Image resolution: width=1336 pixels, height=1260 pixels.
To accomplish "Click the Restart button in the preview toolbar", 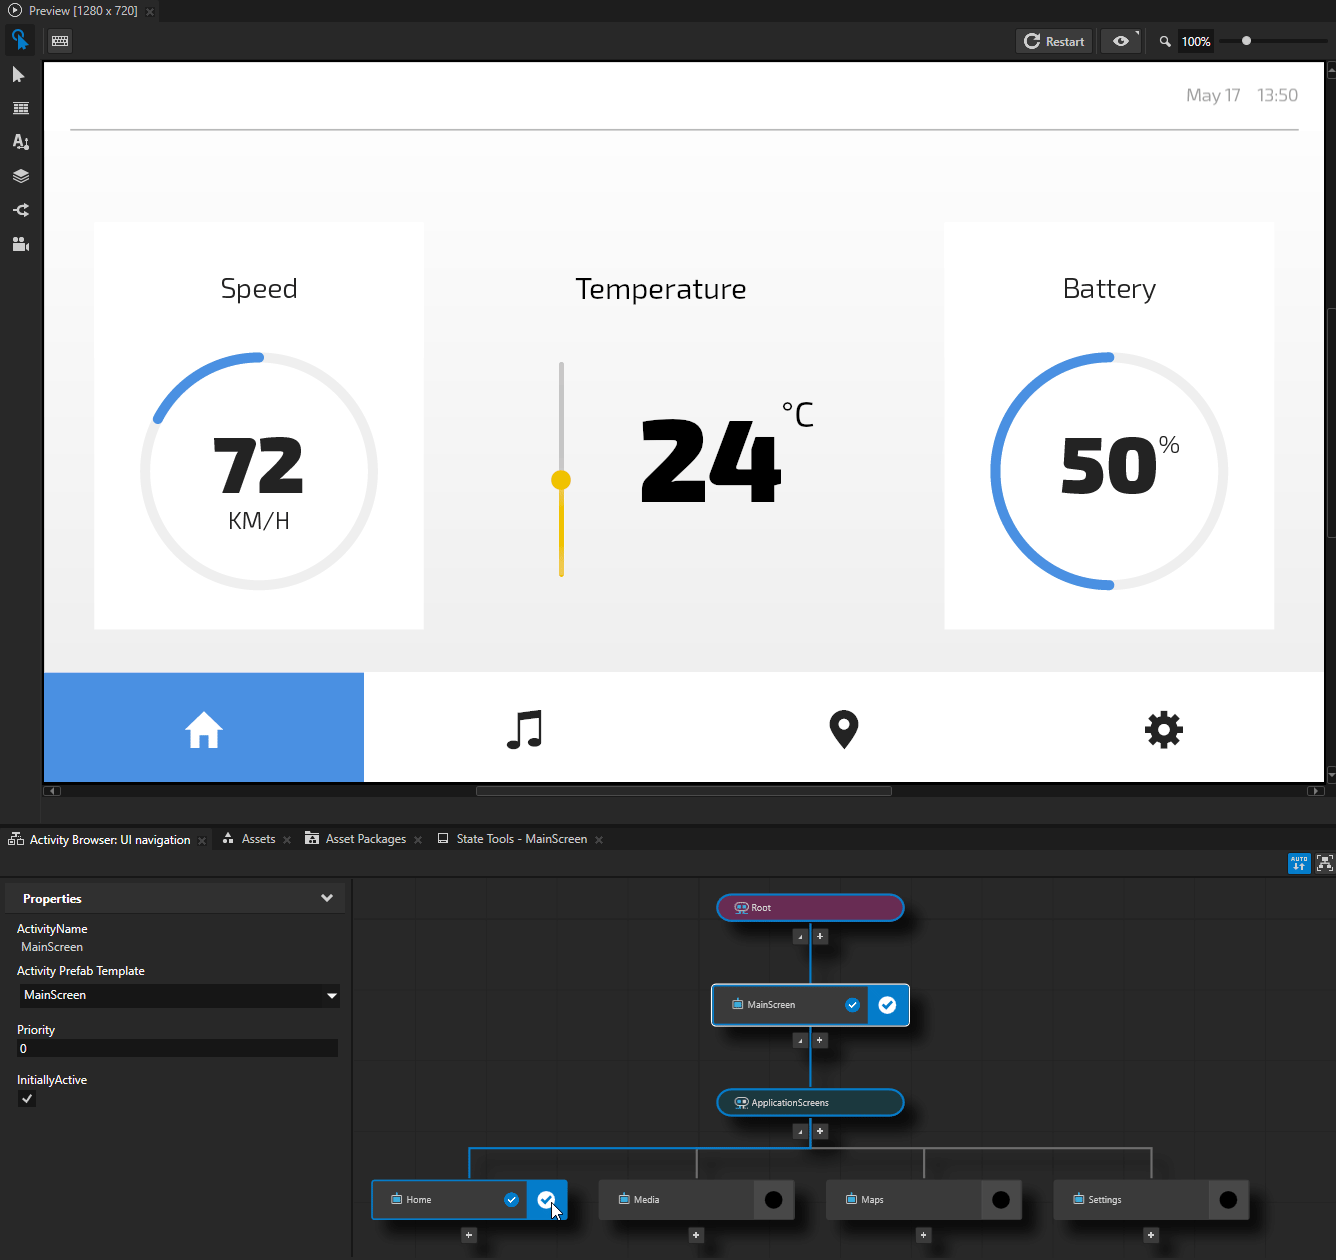I will [x=1054, y=41].
